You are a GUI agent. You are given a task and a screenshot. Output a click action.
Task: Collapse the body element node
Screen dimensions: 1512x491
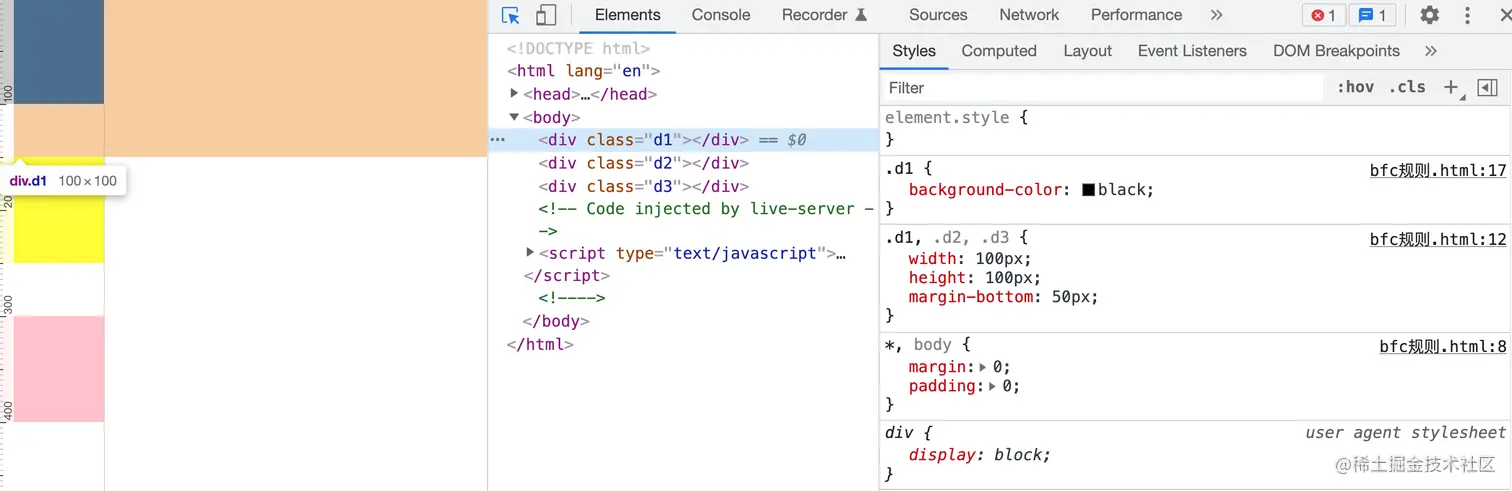[514, 117]
